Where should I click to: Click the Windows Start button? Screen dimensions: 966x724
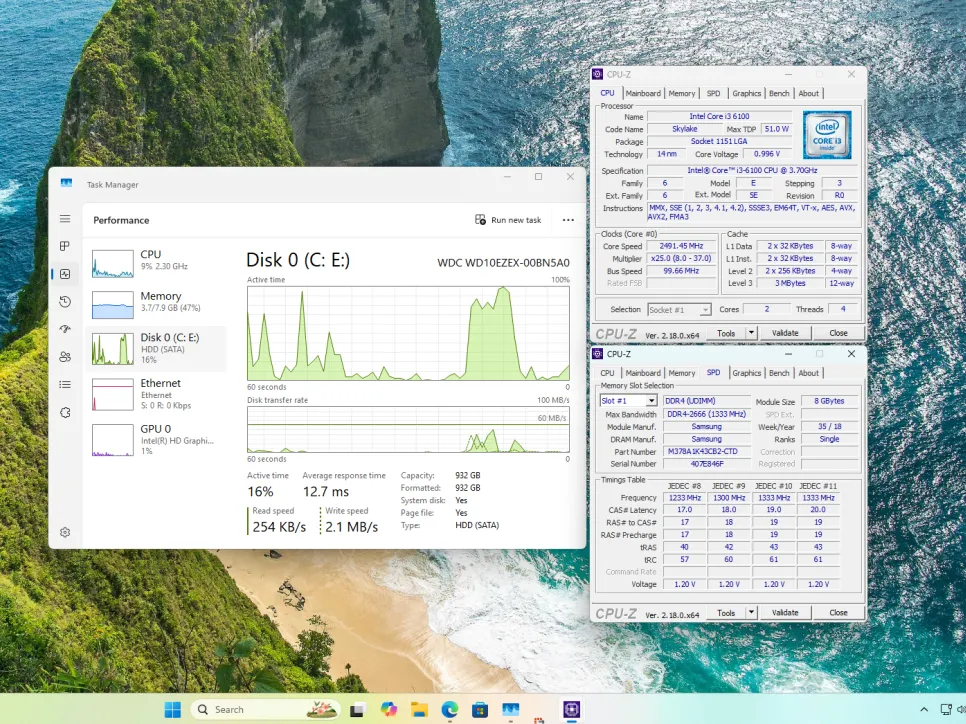click(173, 709)
